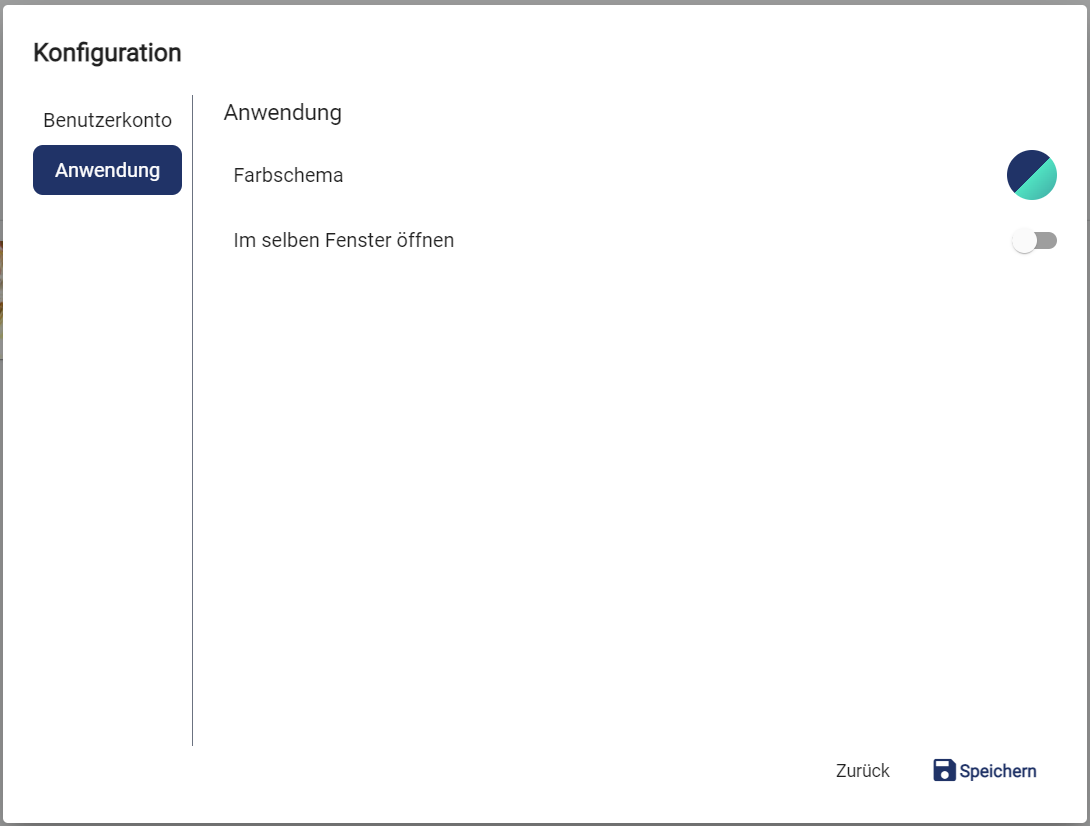1090x826 pixels.
Task: Click the Farbschema color scheme circle
Action: coord(1031,175)
